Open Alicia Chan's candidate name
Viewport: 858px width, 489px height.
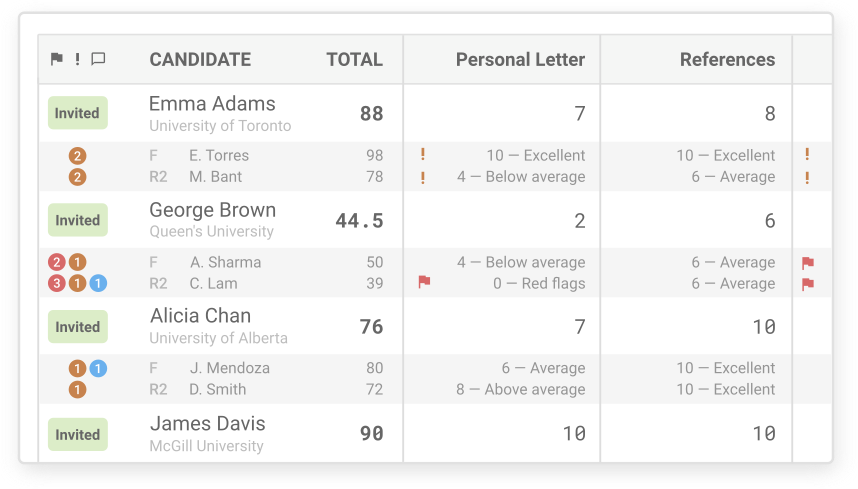[201, 316]
